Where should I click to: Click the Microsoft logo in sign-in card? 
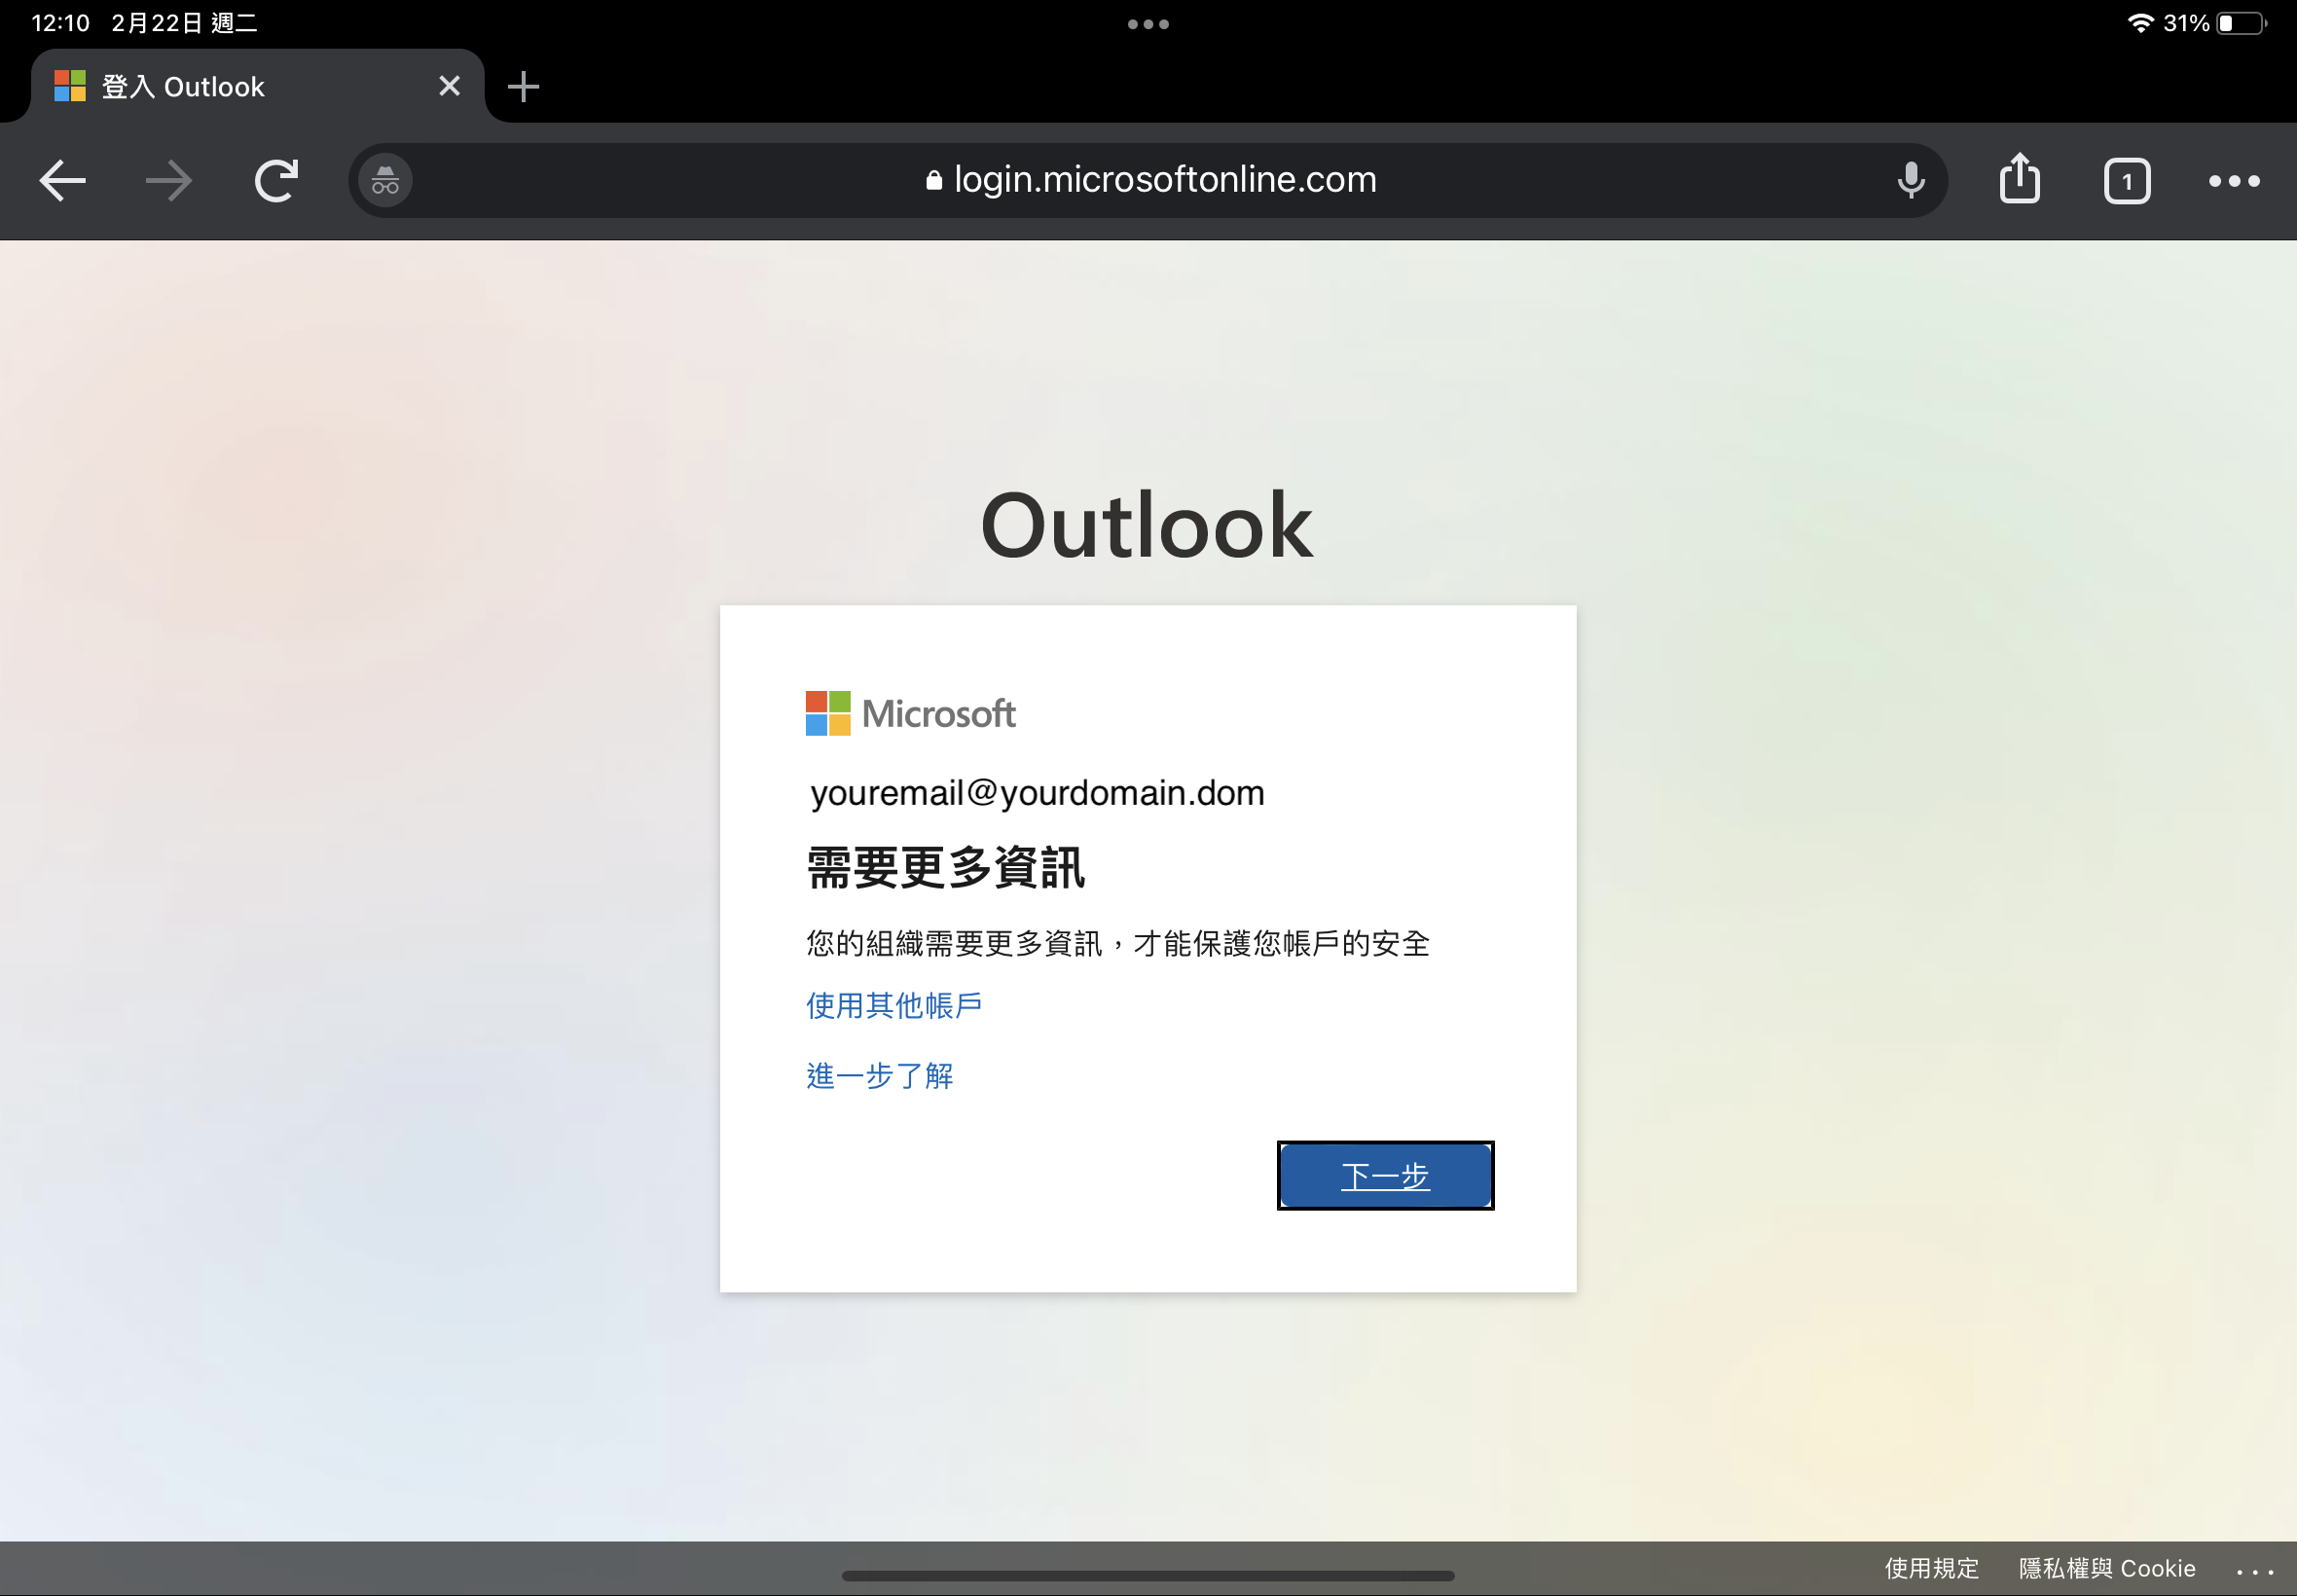910,713
